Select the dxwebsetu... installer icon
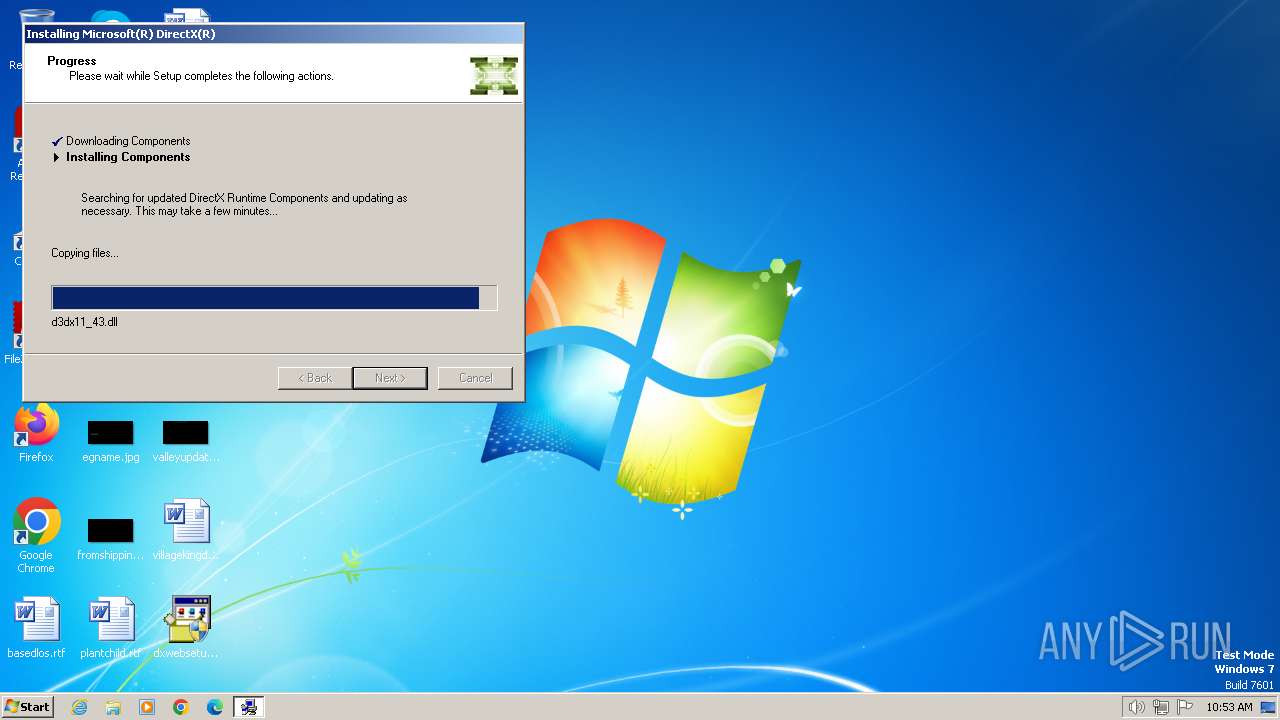Screen dimensions: 1280x720 185,629
